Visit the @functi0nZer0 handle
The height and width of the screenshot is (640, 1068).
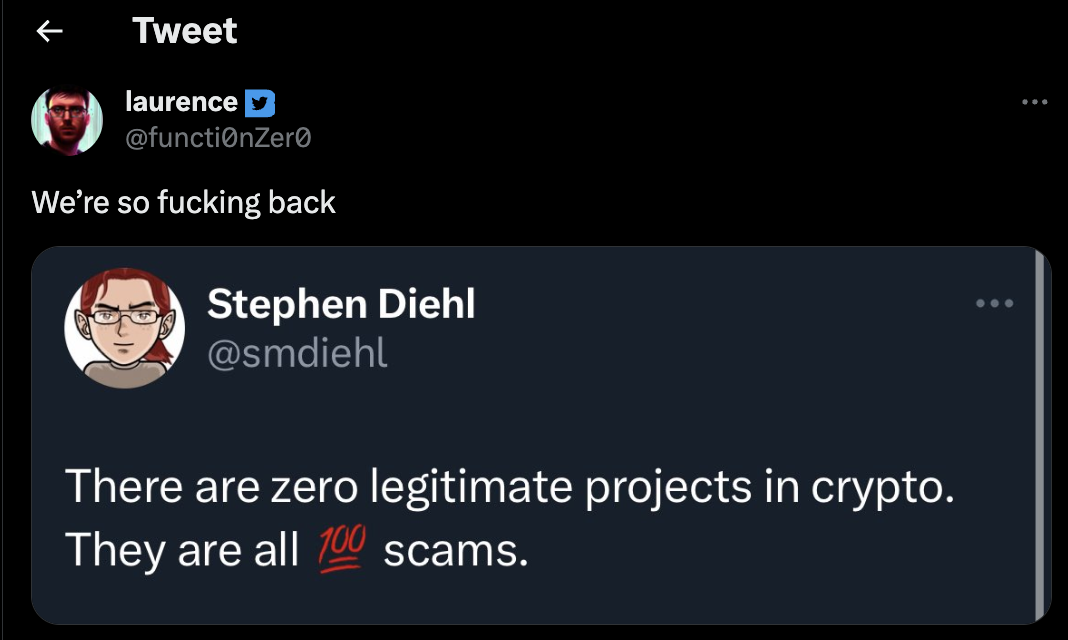[218, 139]
